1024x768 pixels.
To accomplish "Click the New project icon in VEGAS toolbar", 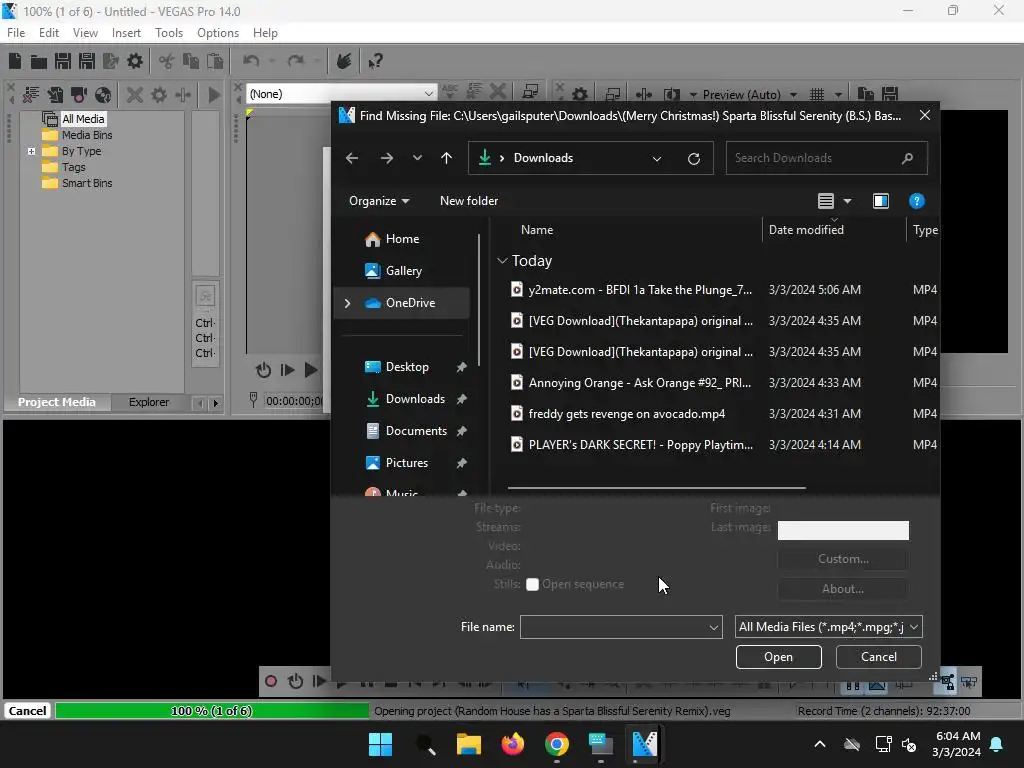I will (15, 61).
